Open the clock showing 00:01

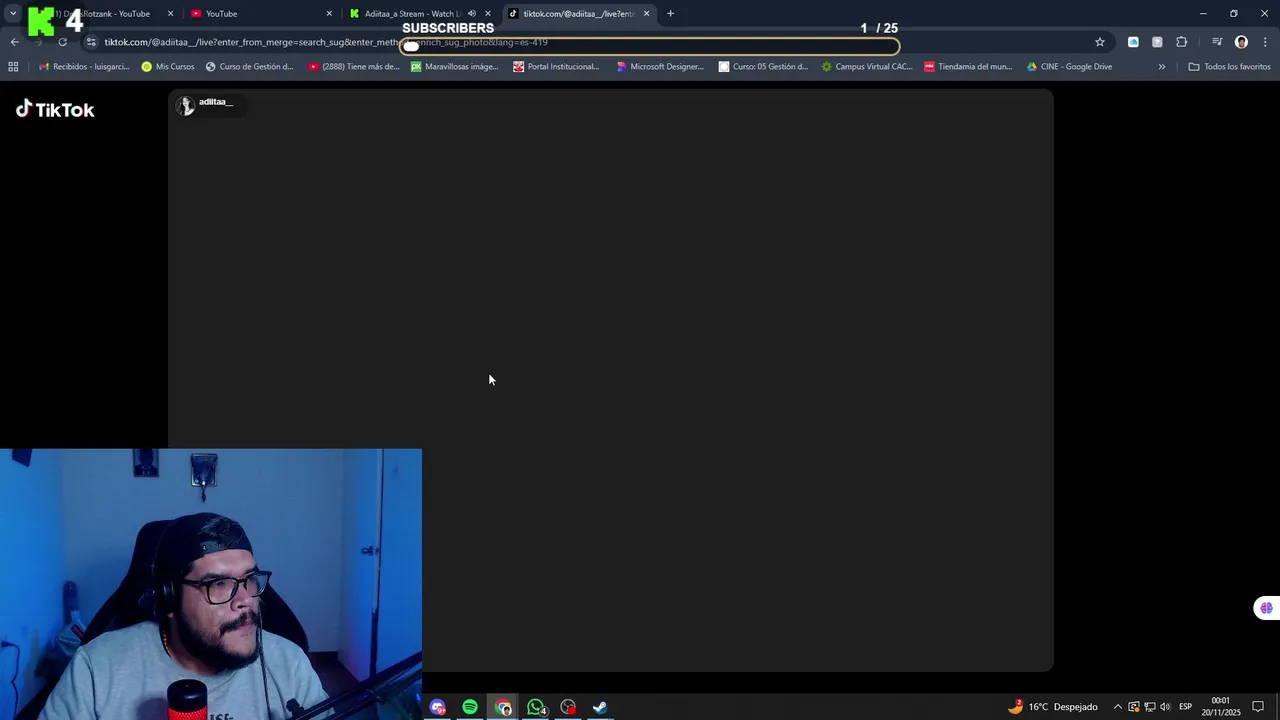1221,707
